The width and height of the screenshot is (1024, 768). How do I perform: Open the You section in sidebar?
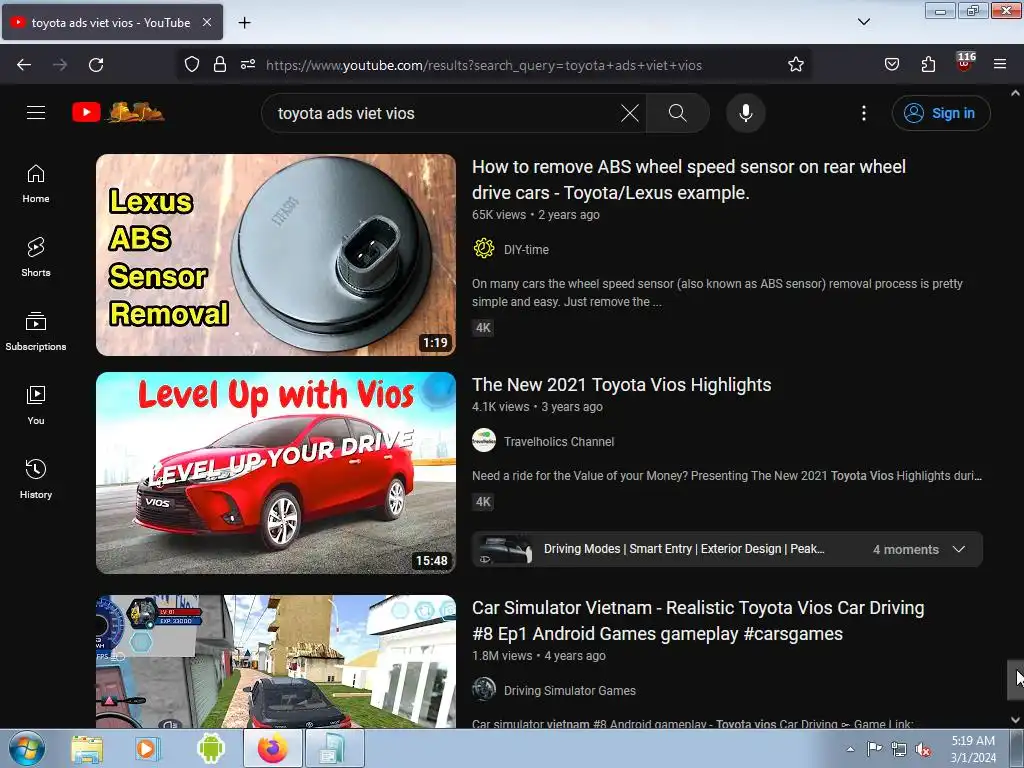click(36, 405)
